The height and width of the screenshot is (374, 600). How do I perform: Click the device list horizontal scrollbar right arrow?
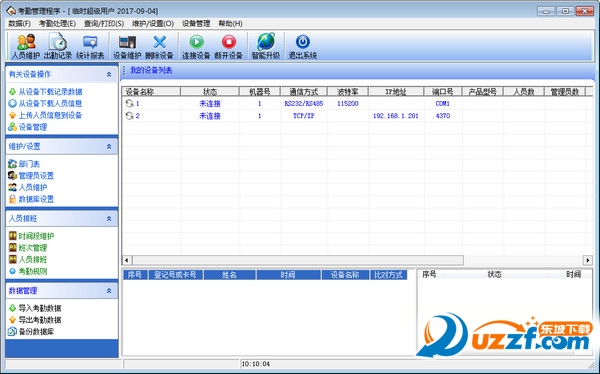click(588, 260)
